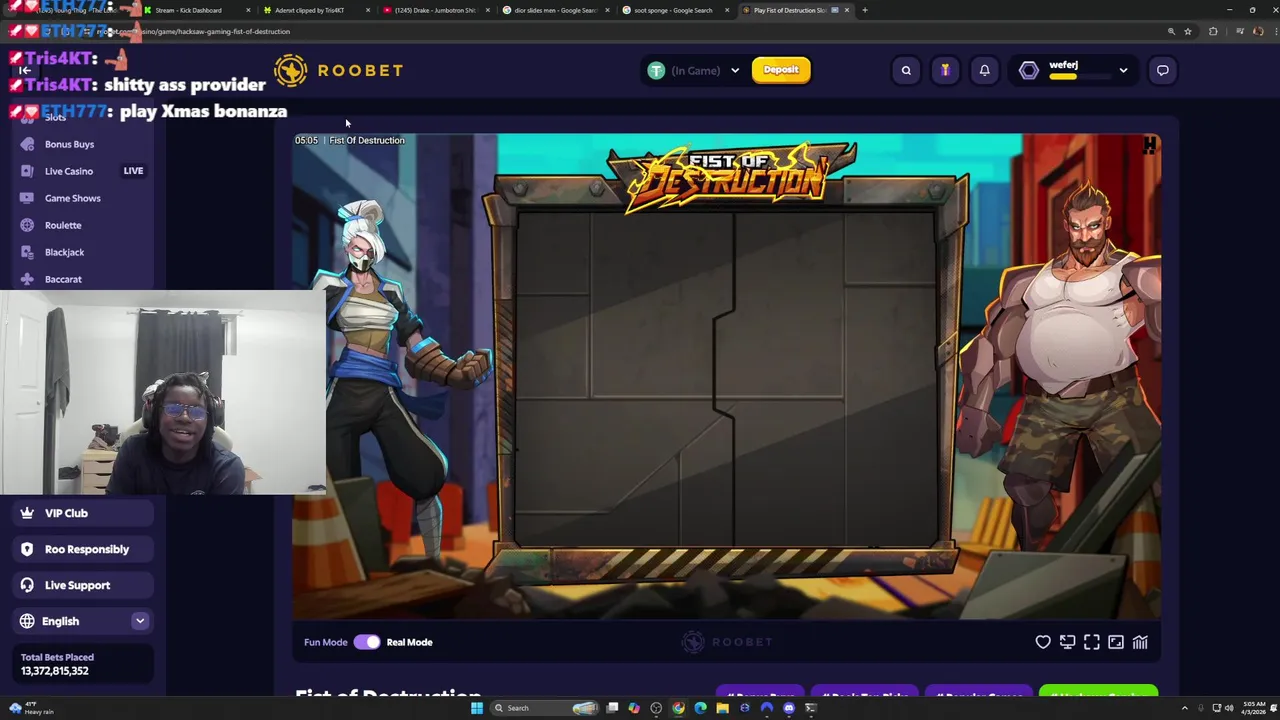Image resolution: width=1280 pixels, height=720 pixels.
Task: Open a new browser tab
Action: pos(865,10)
